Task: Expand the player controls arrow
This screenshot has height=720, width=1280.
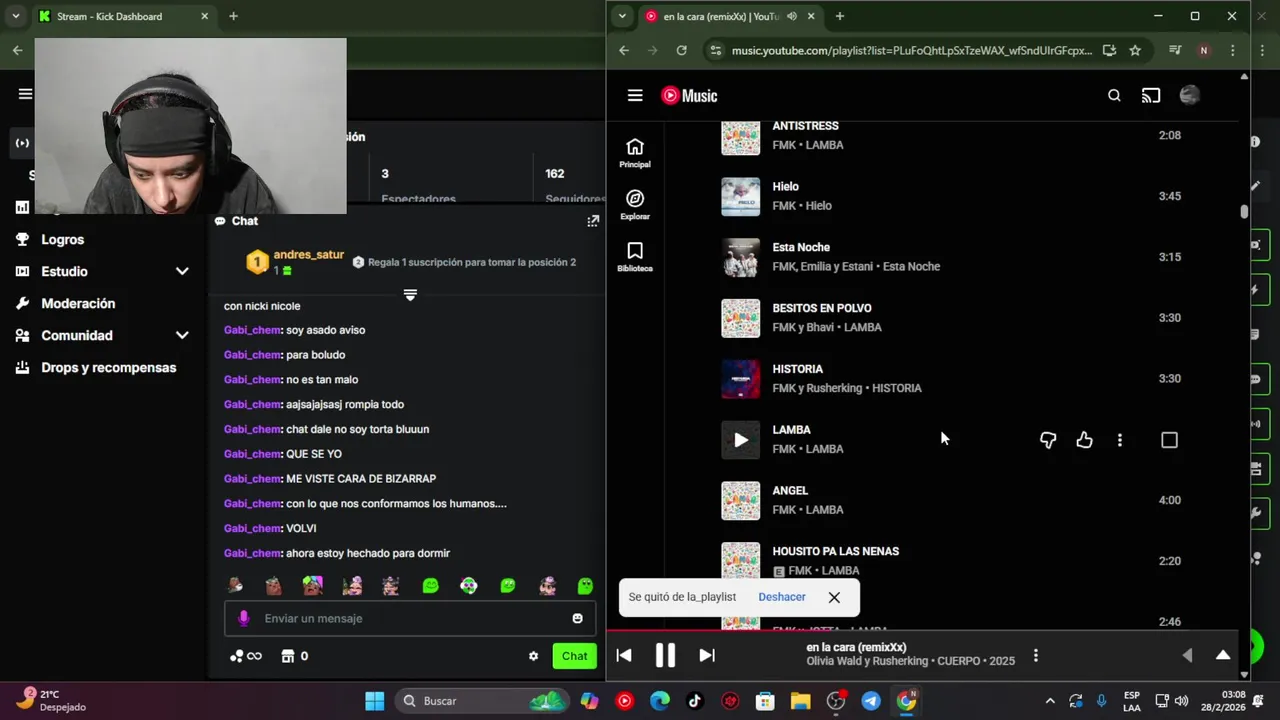Action: tap(1187, 655)
